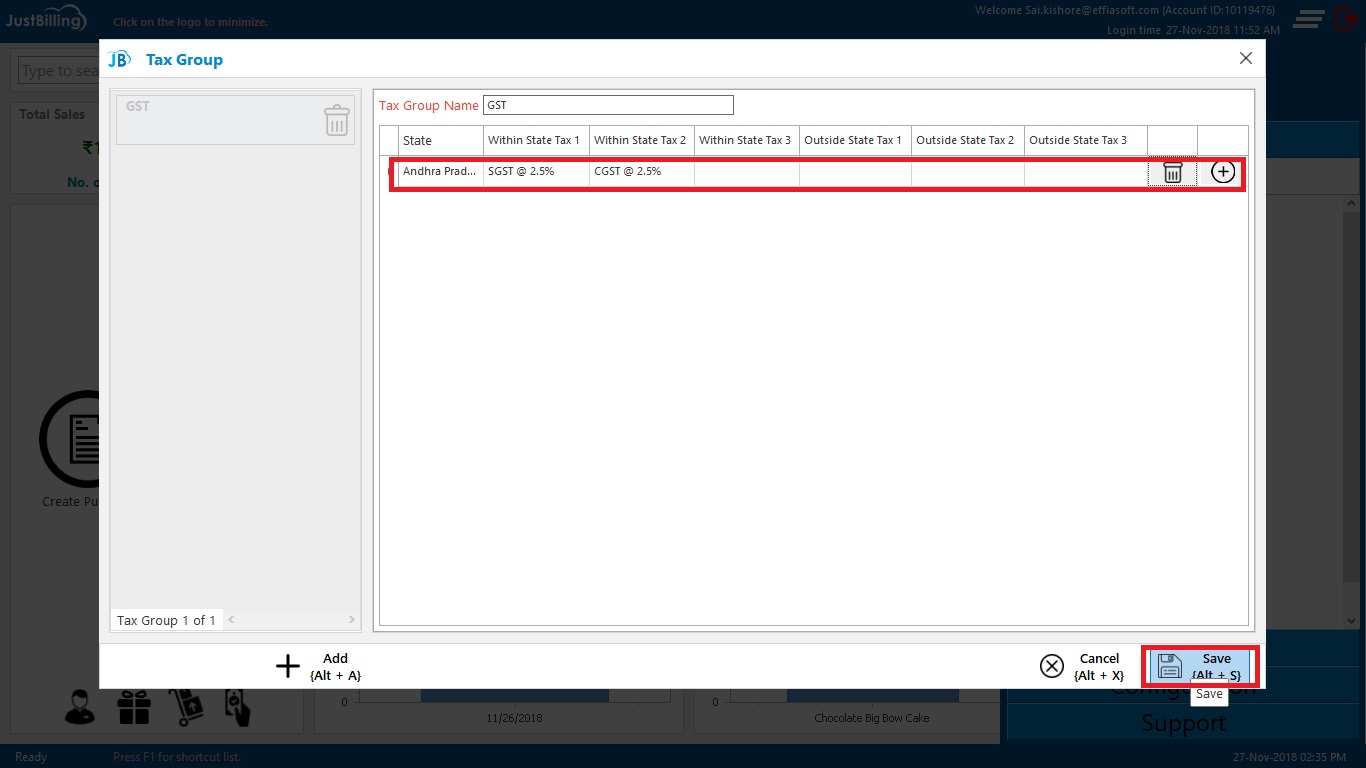This screenshot has width=1366, height=768.
Task: Click left arrow of tax group list scrollbar
Action: pyautogui.click(x=231, y=620)
